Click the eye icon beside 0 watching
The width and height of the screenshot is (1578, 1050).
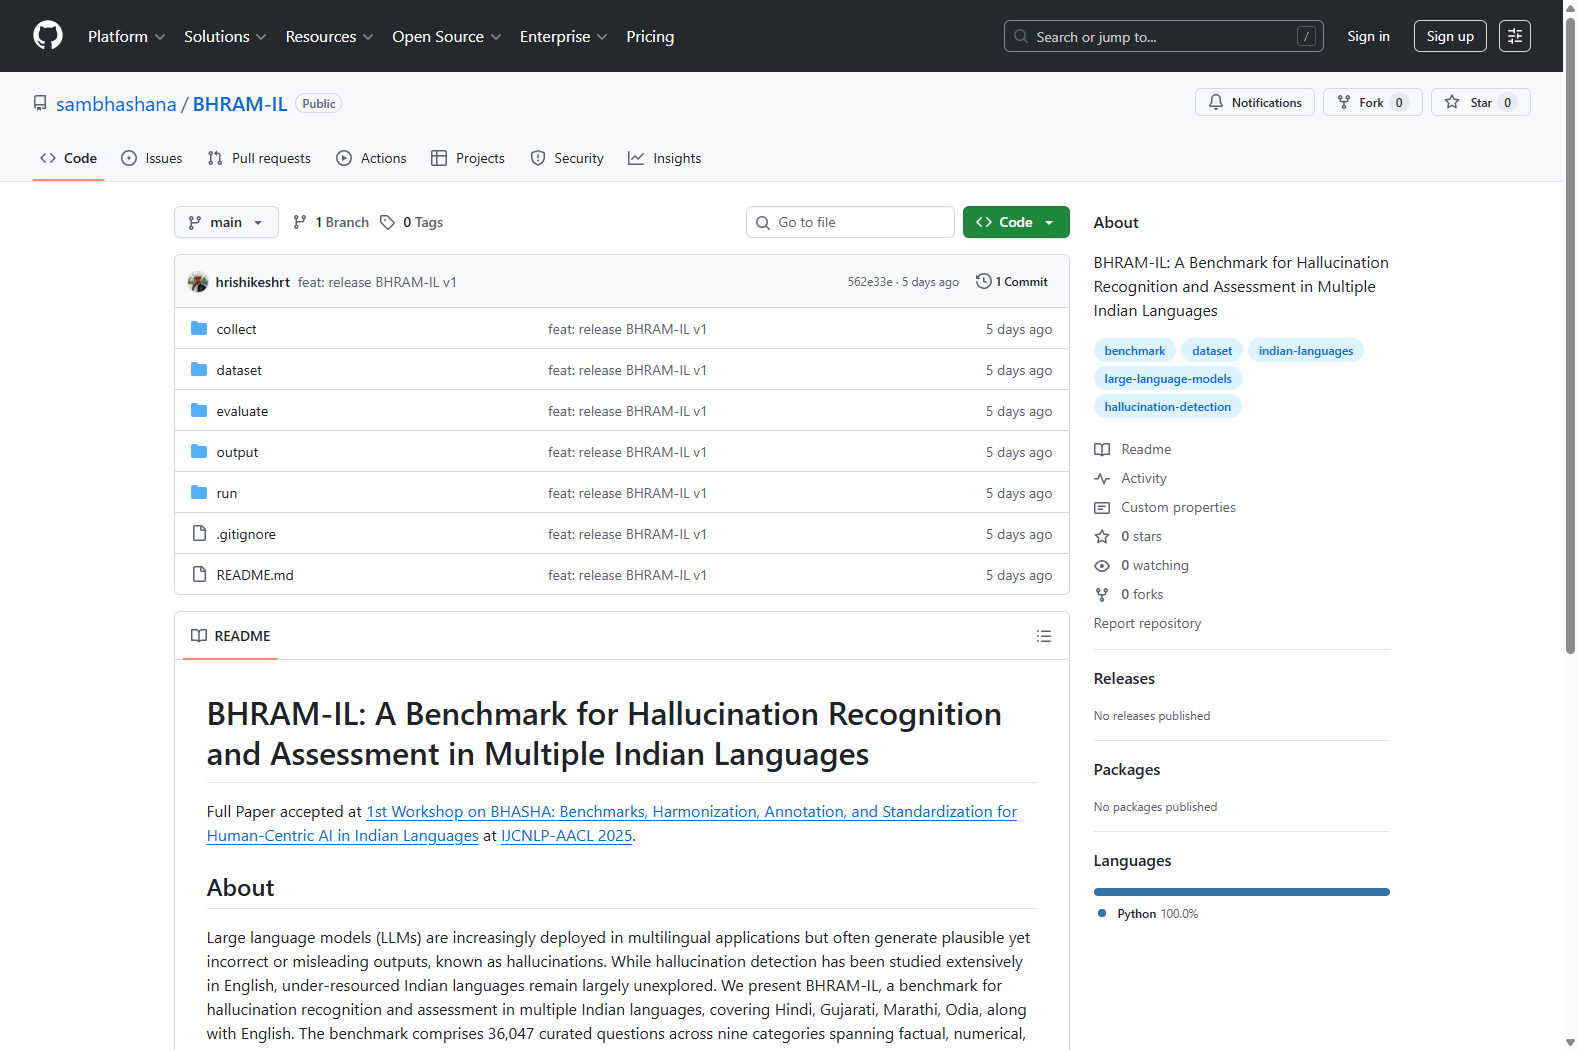tap(1102, 566)
